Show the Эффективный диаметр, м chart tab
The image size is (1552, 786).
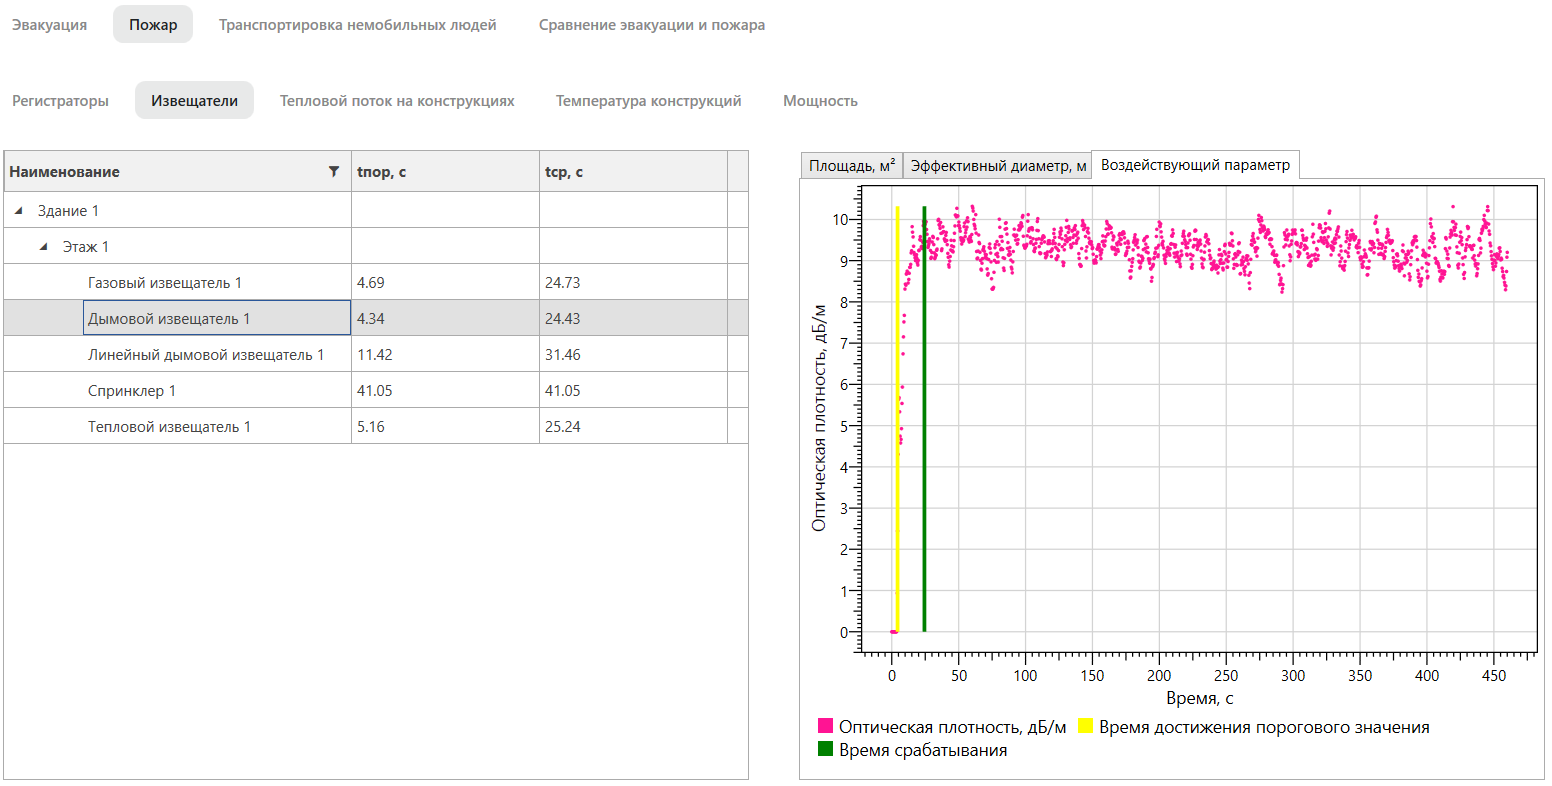coord(997,166)
